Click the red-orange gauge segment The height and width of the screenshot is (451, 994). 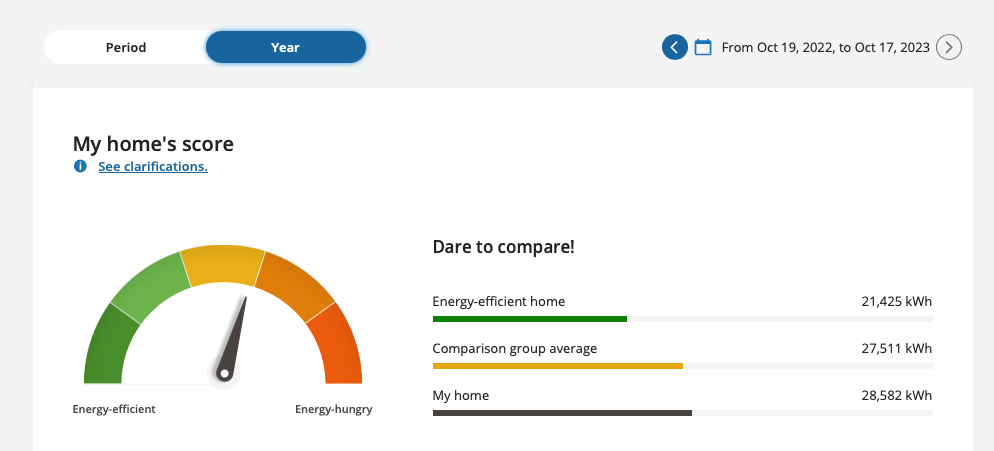pyautogui.click(x=340, y=346)
